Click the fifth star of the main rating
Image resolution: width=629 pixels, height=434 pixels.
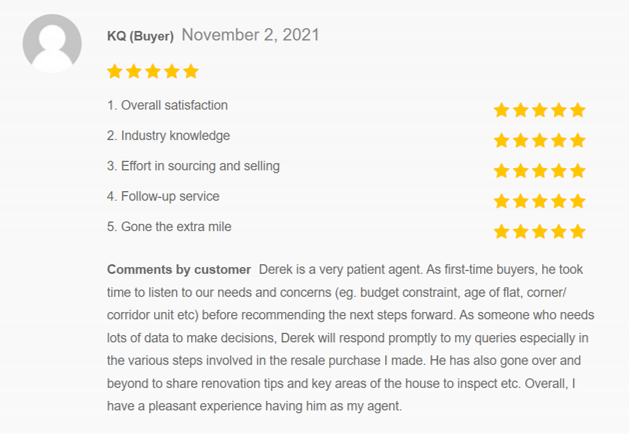click(x=191, y=71)
